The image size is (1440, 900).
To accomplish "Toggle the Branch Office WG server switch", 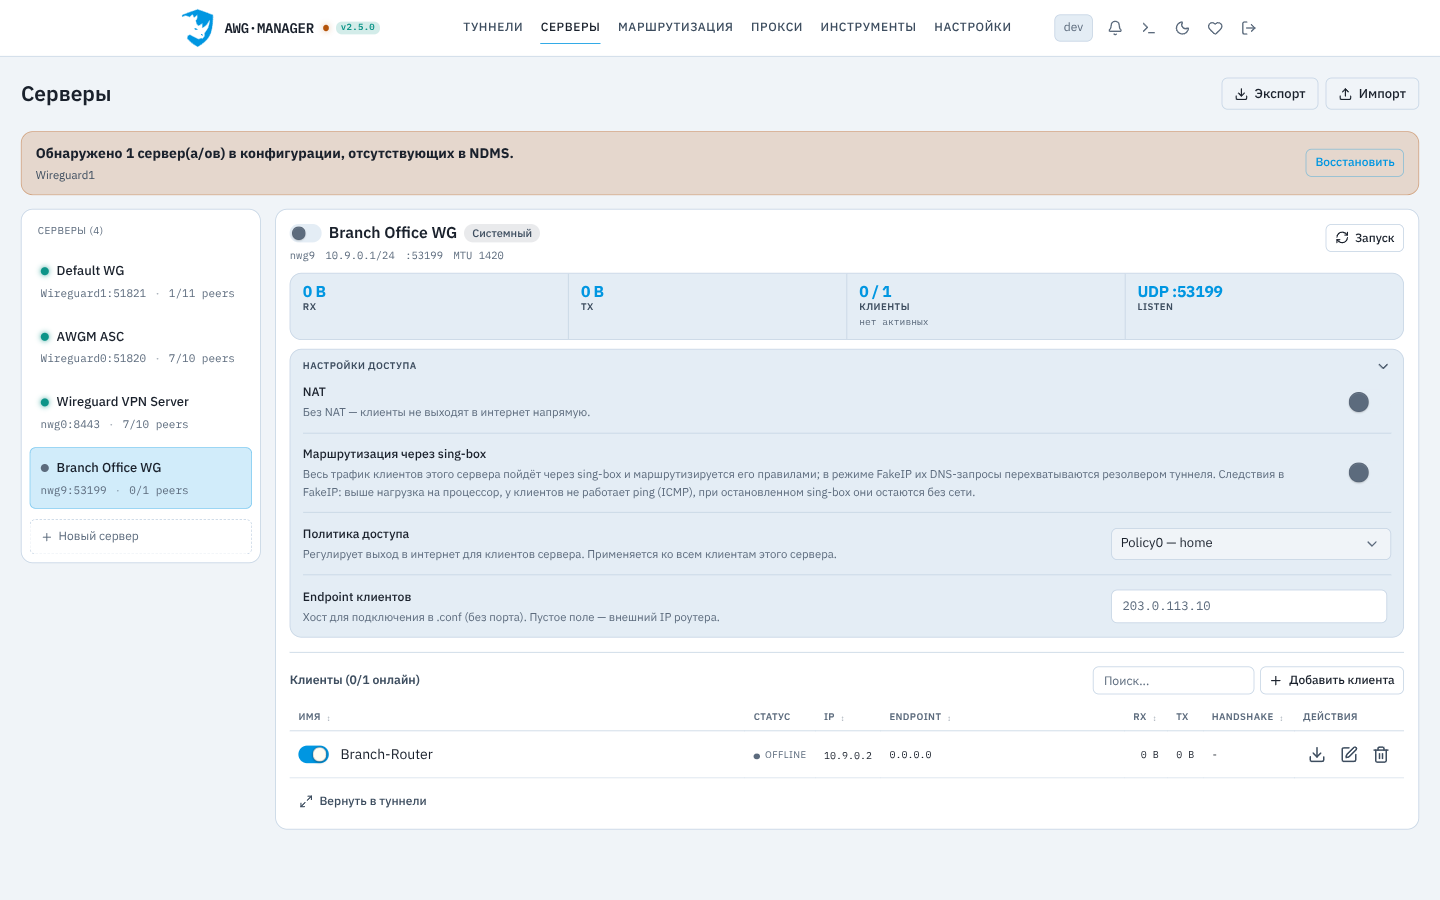I will pyautogui.click(x=305, y=233).
